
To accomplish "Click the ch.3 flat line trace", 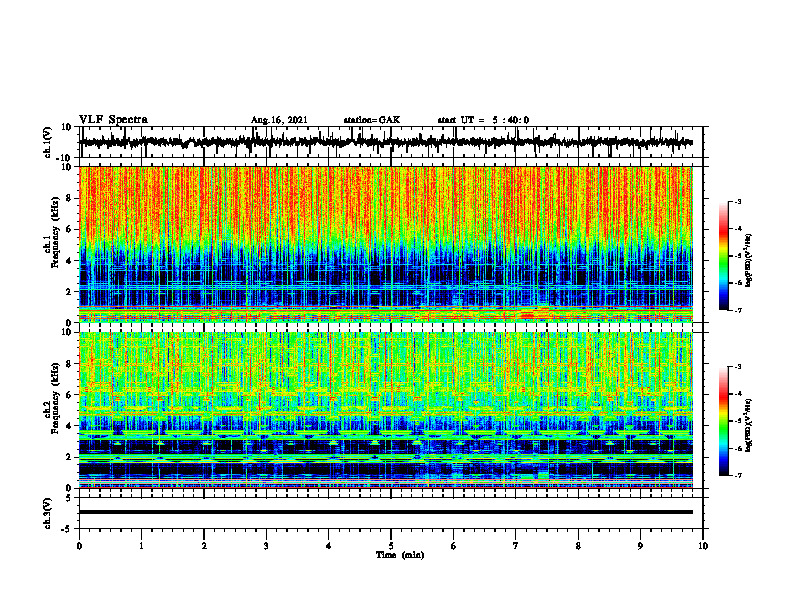I will [x=386, y=512].
